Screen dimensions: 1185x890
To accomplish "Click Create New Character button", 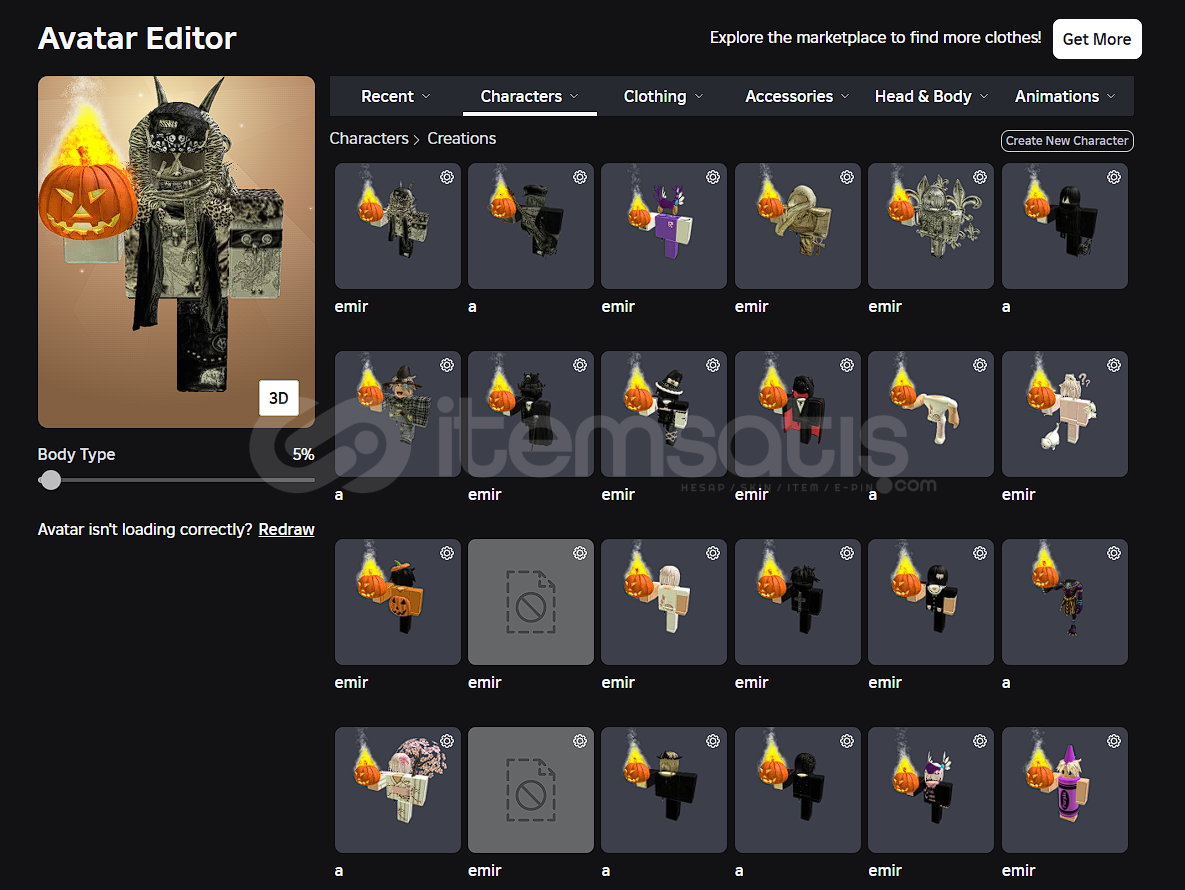I will coord(1067,141).
